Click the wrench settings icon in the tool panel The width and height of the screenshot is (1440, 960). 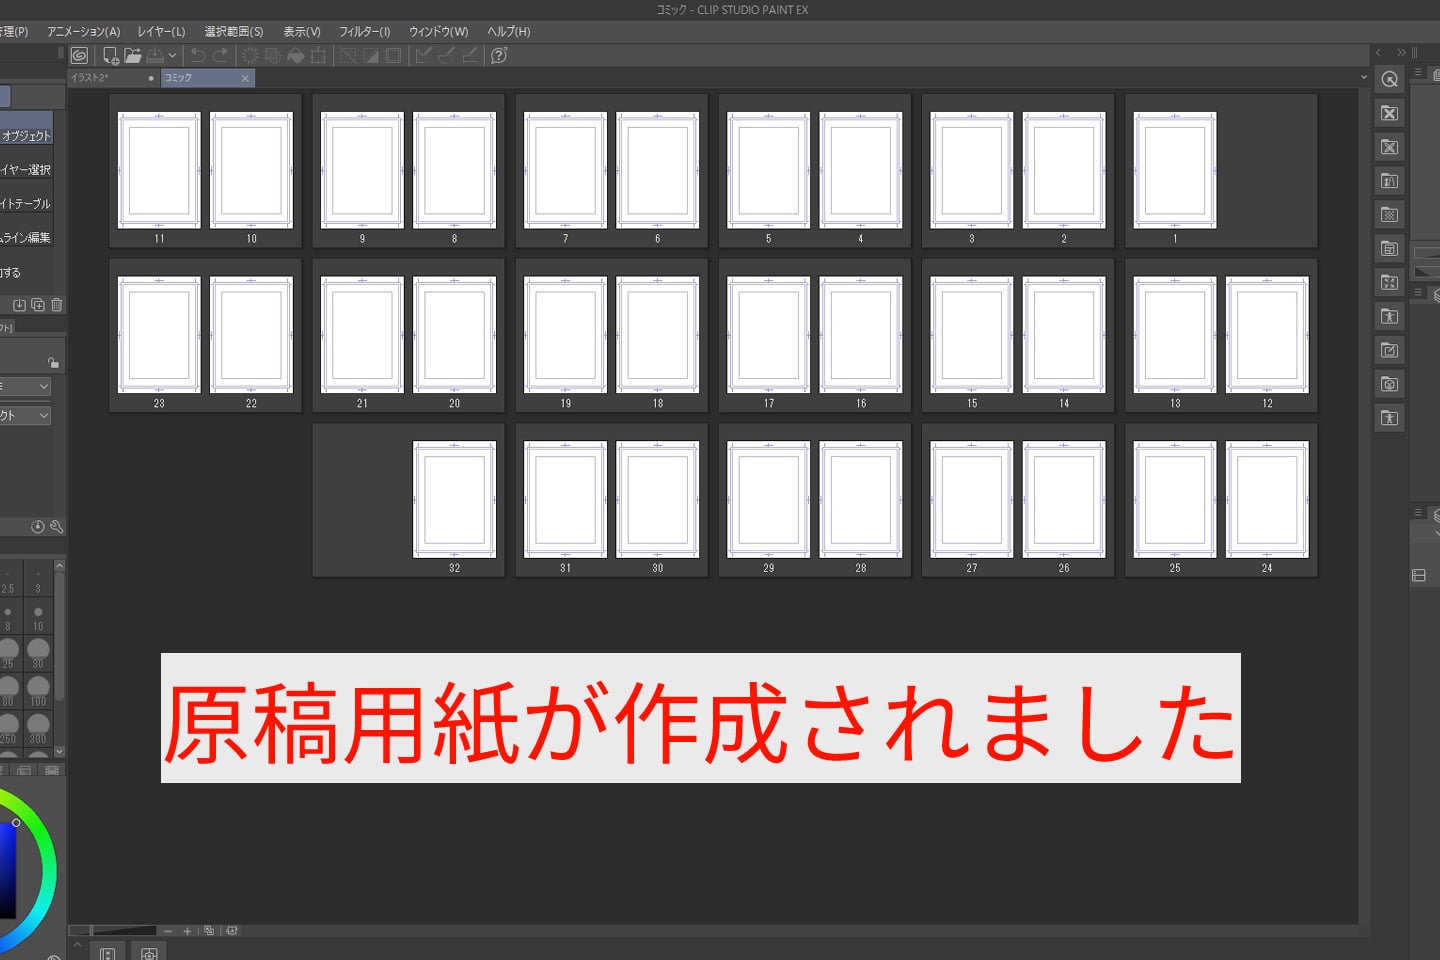(57, 527)
